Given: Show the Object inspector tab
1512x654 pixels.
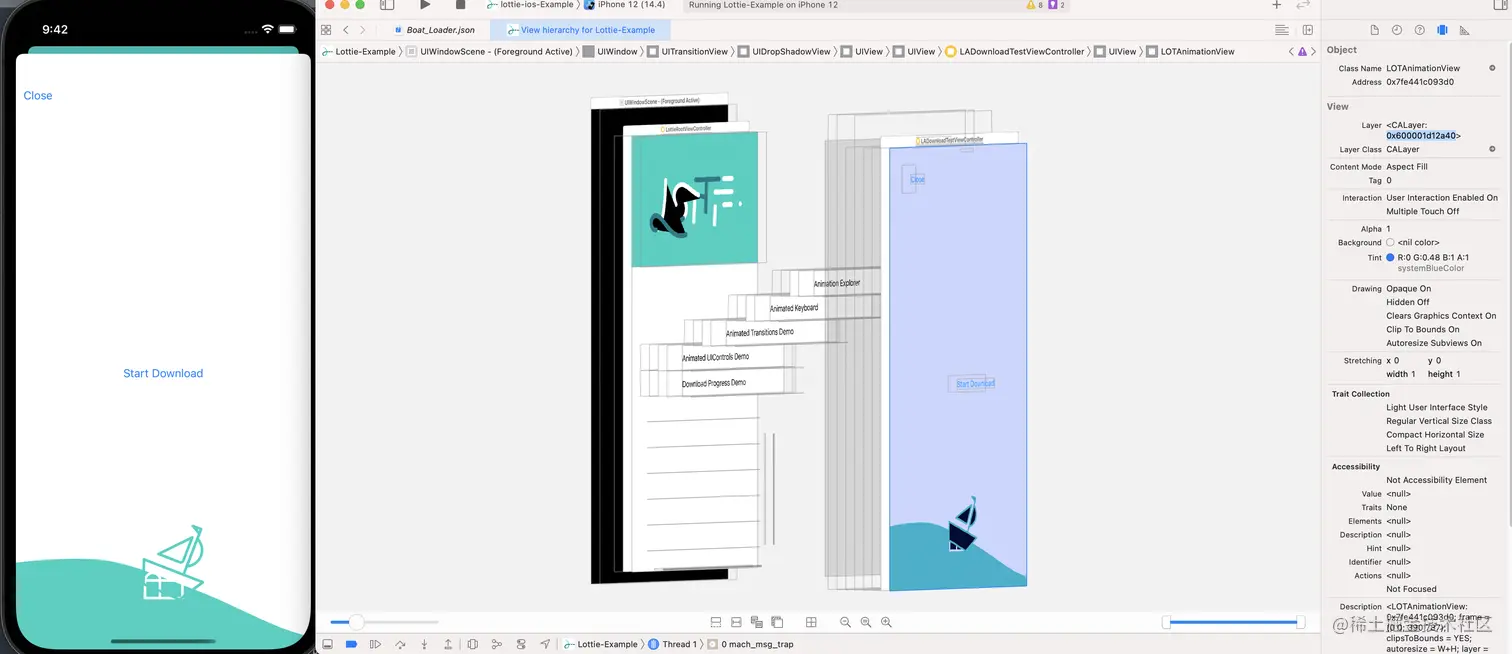Looking at the screenshot, I should pos(1442,30).
